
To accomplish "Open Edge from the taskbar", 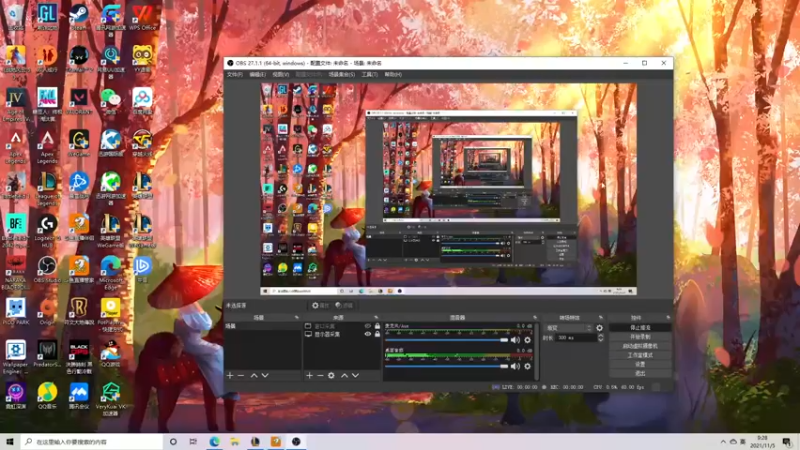I will click(x=214, y=441).
